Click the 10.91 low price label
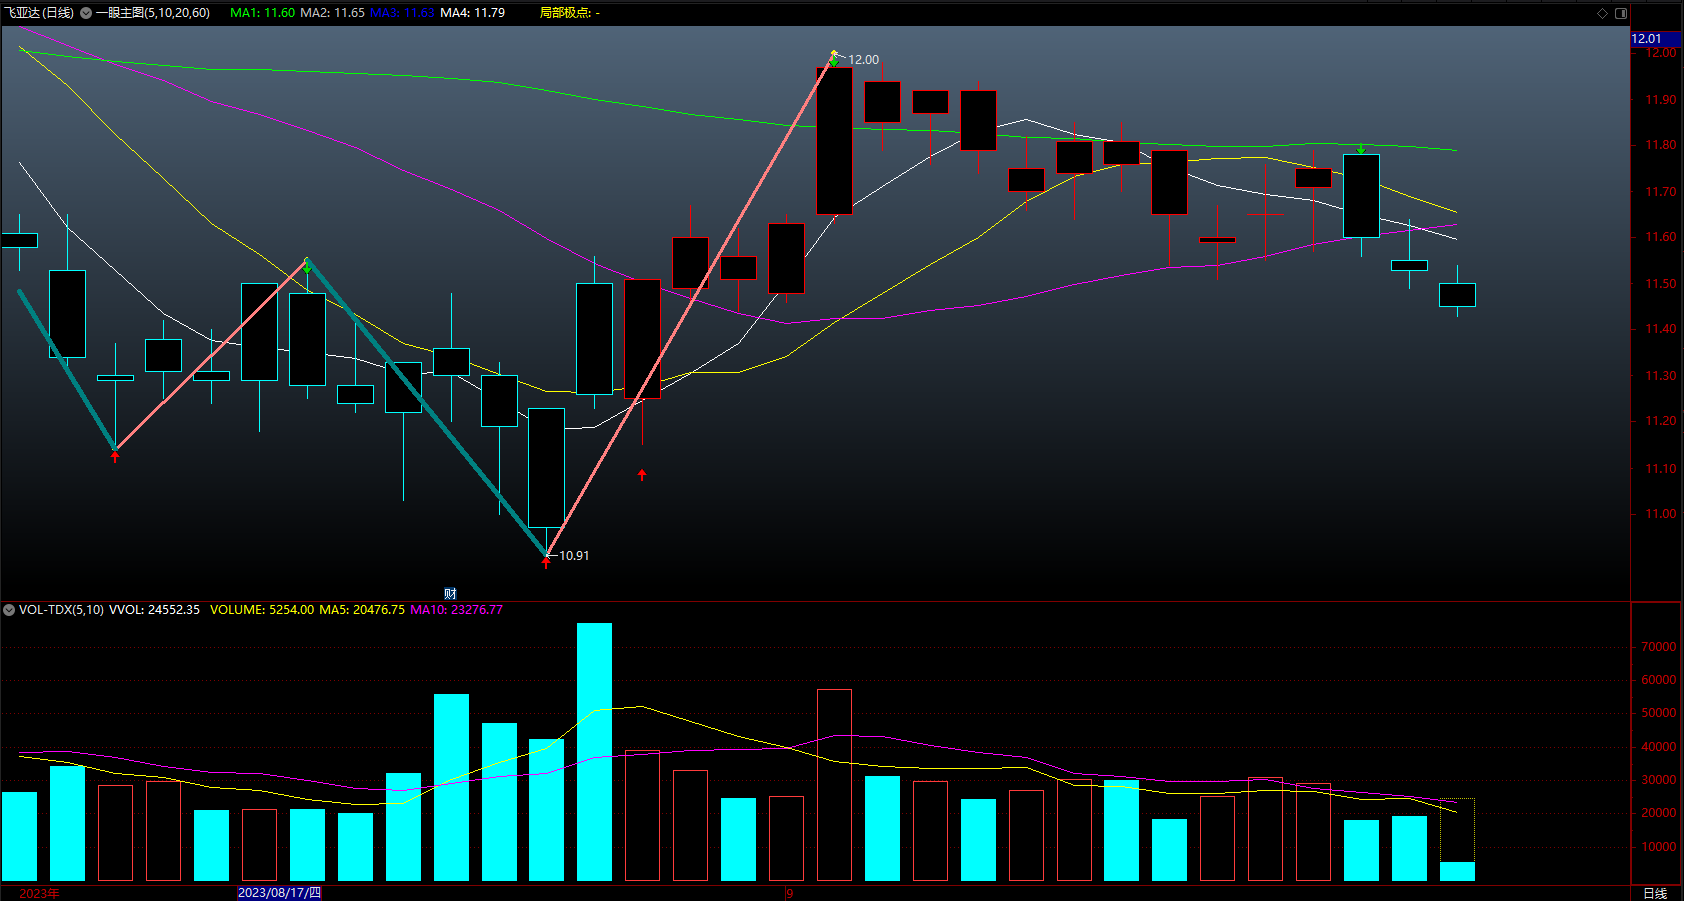 pos(574,555)
